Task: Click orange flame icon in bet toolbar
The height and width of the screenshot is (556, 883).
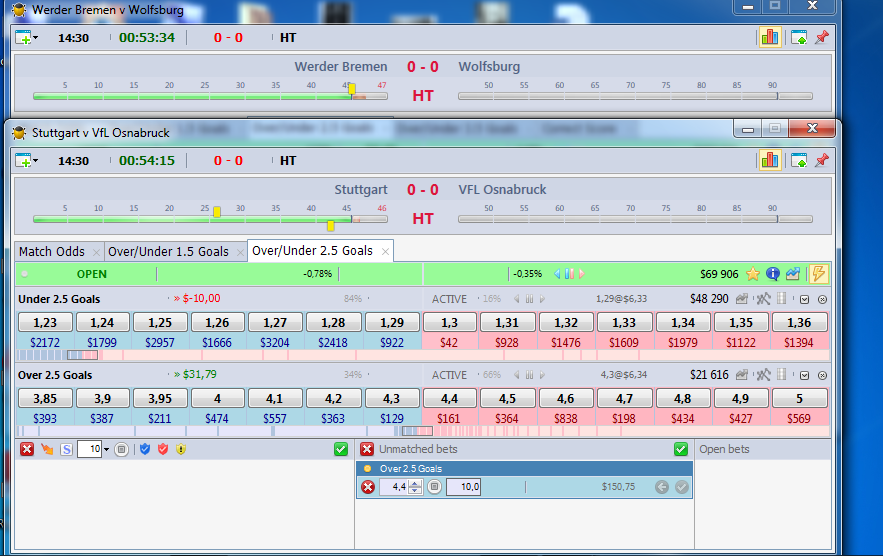Action: [47, 450]
